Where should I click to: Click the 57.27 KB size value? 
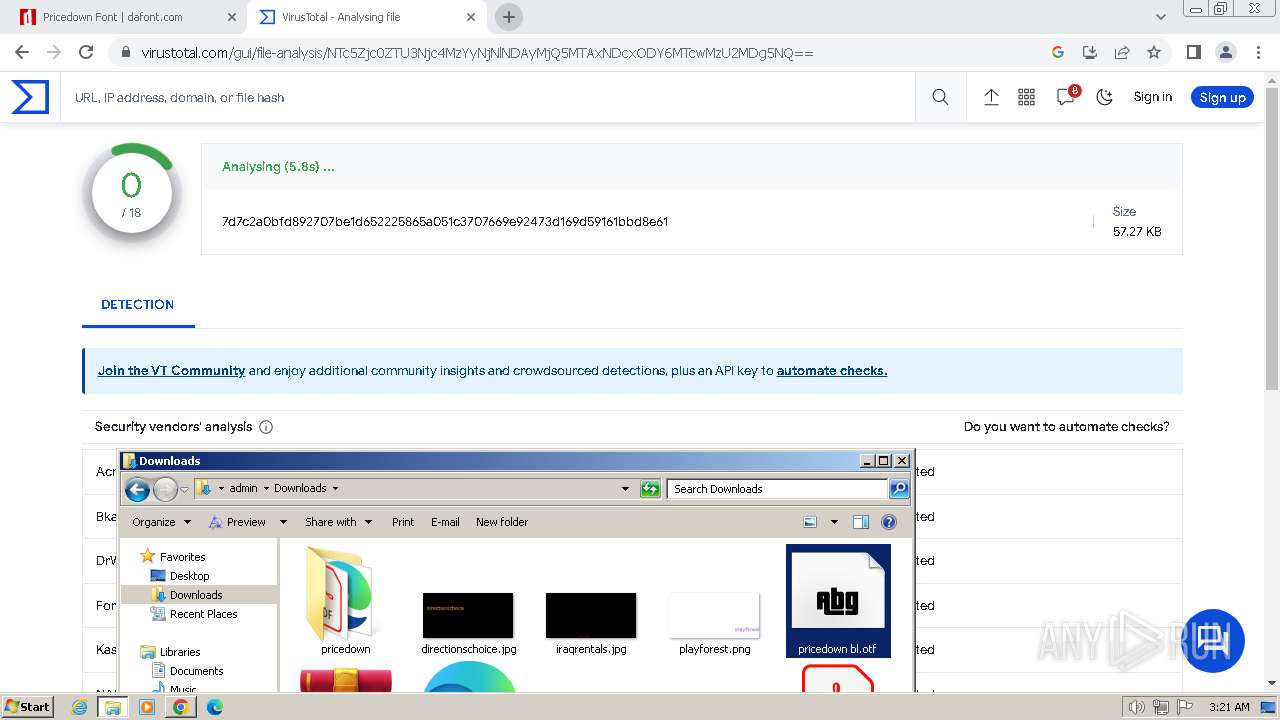pos(1137,231)
